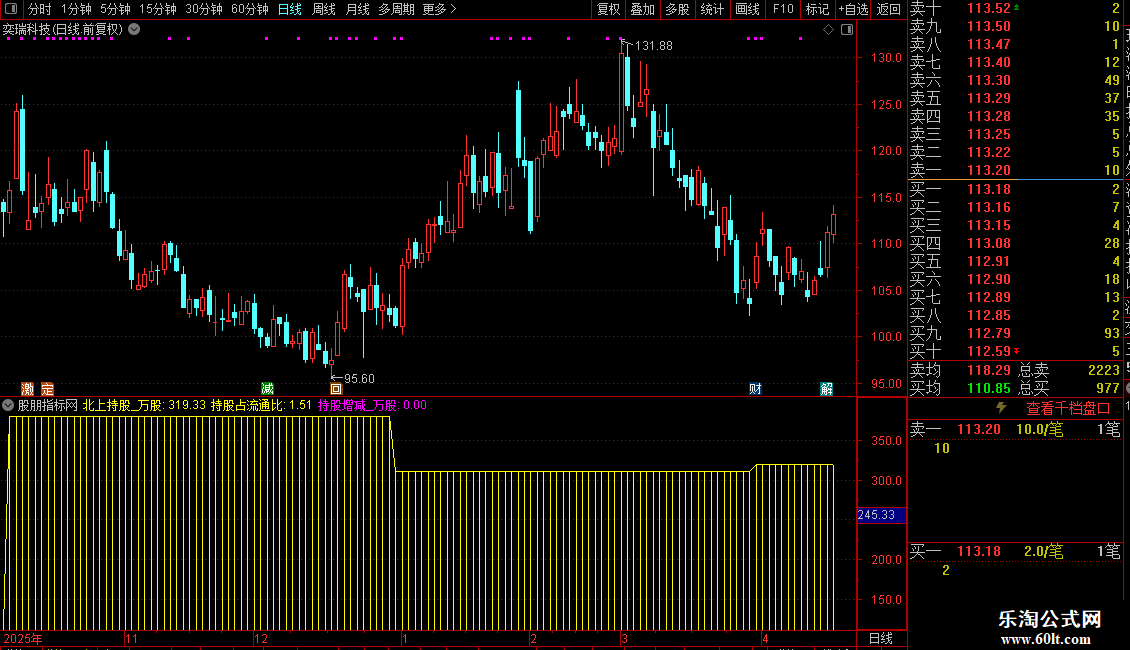1130x650 pixels.
Task: Click the 叠加 overlay button
Action: point(643,9)
